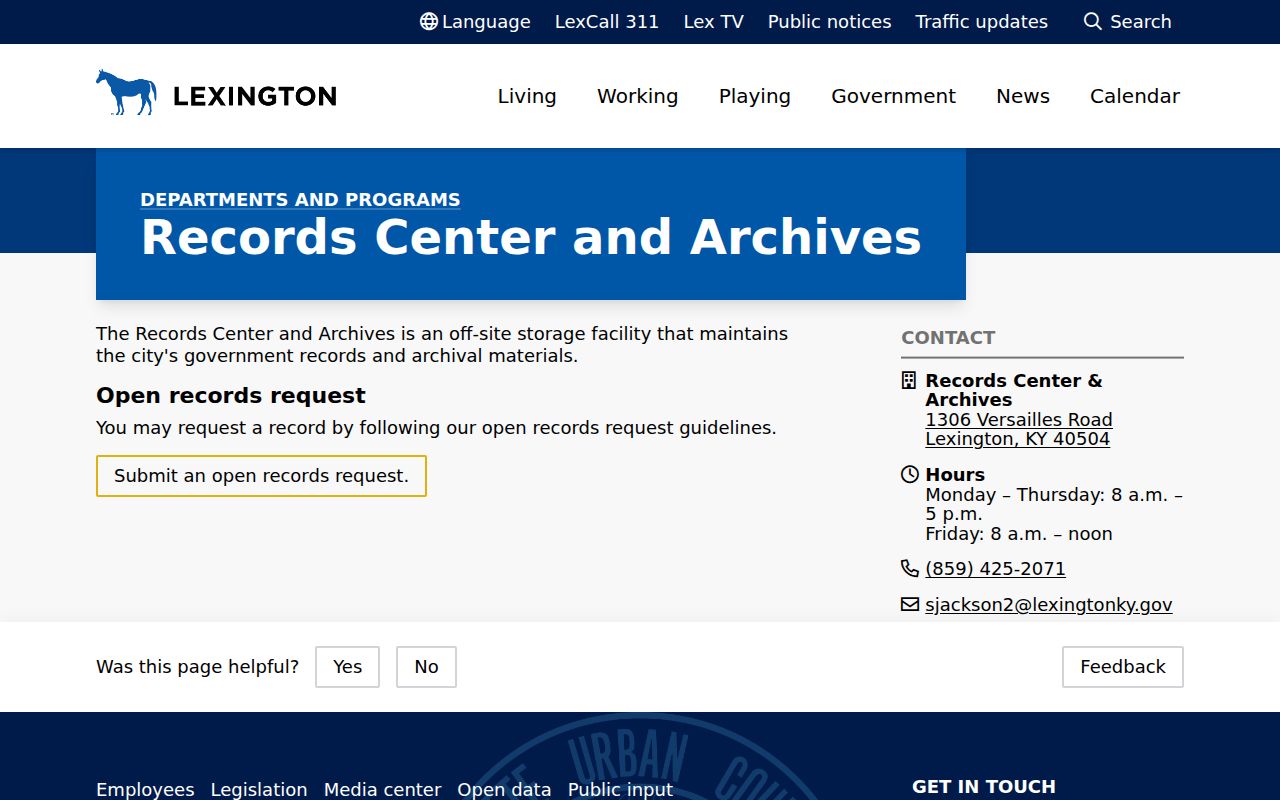
Task: Go to Public notices
Action: (x=829, y=22)
